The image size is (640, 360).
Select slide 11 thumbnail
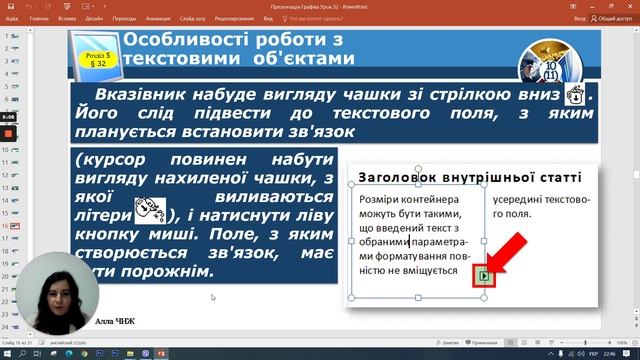15,162
